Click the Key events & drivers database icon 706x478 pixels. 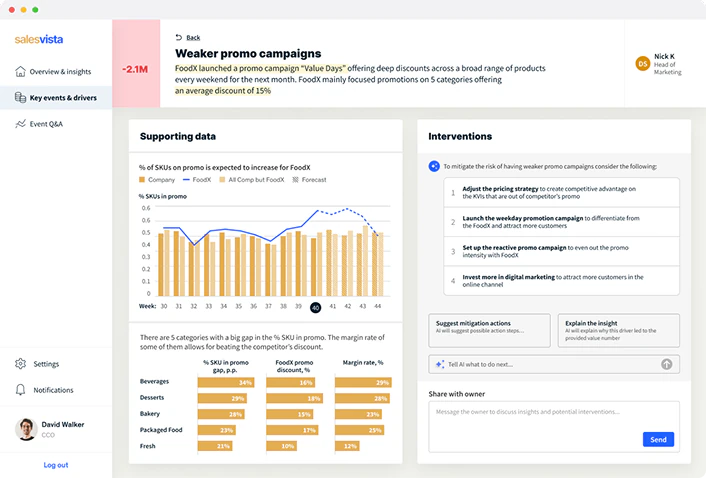(x=20, y=98)
